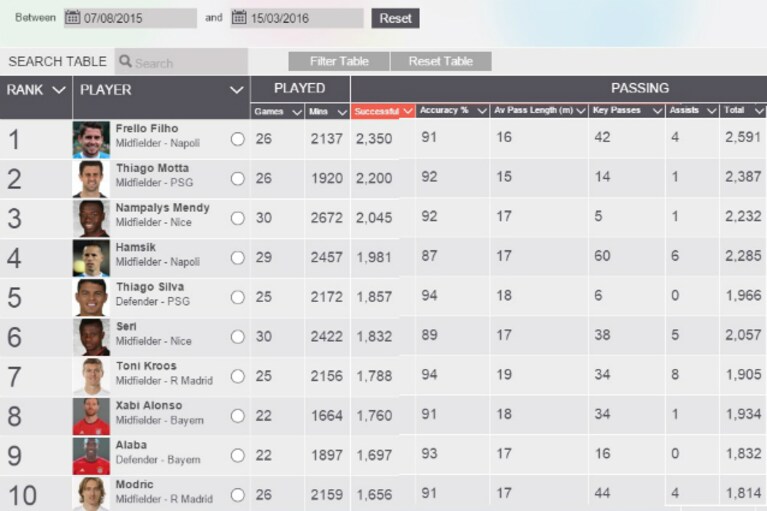
Task: Open the start date calendar icon
Action: (72, 18)
